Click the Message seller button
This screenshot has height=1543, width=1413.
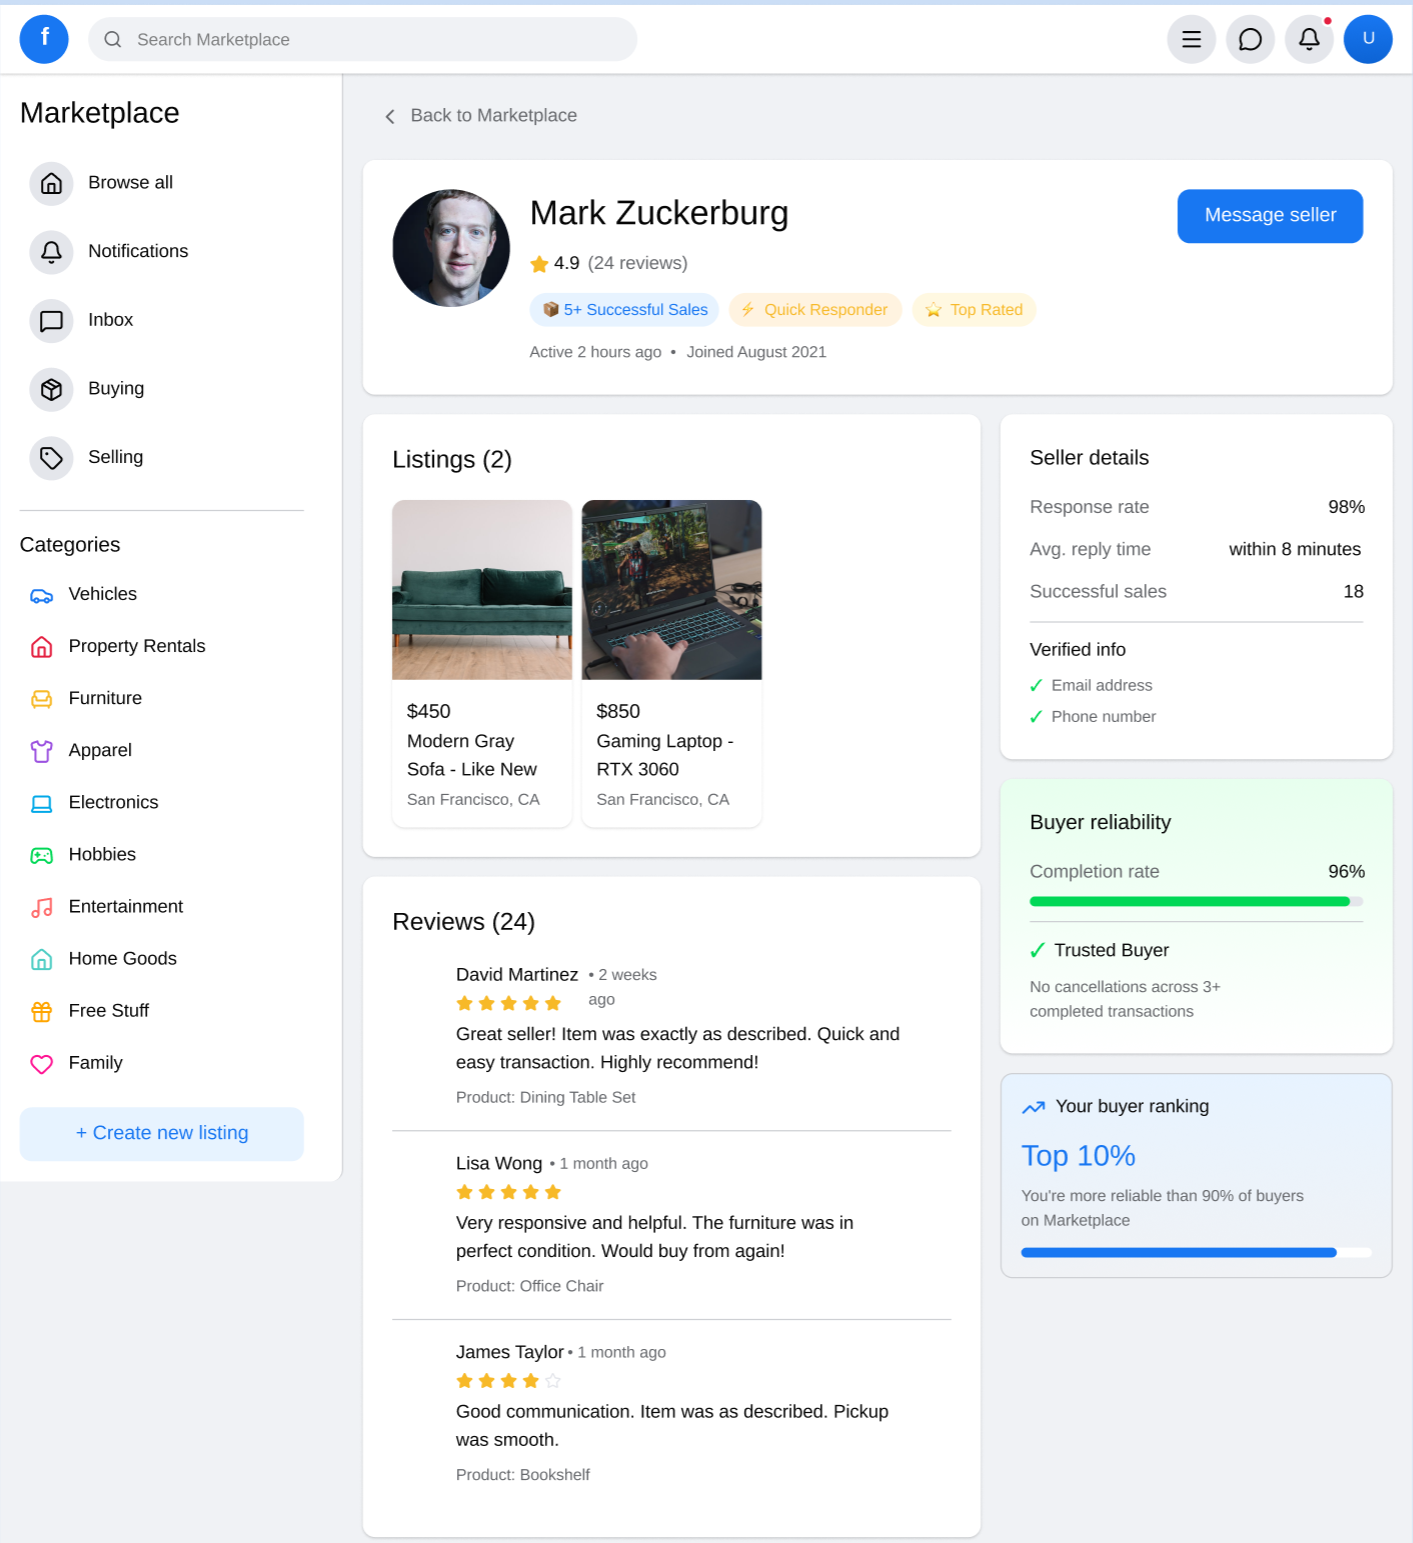tap(1270, 216)
